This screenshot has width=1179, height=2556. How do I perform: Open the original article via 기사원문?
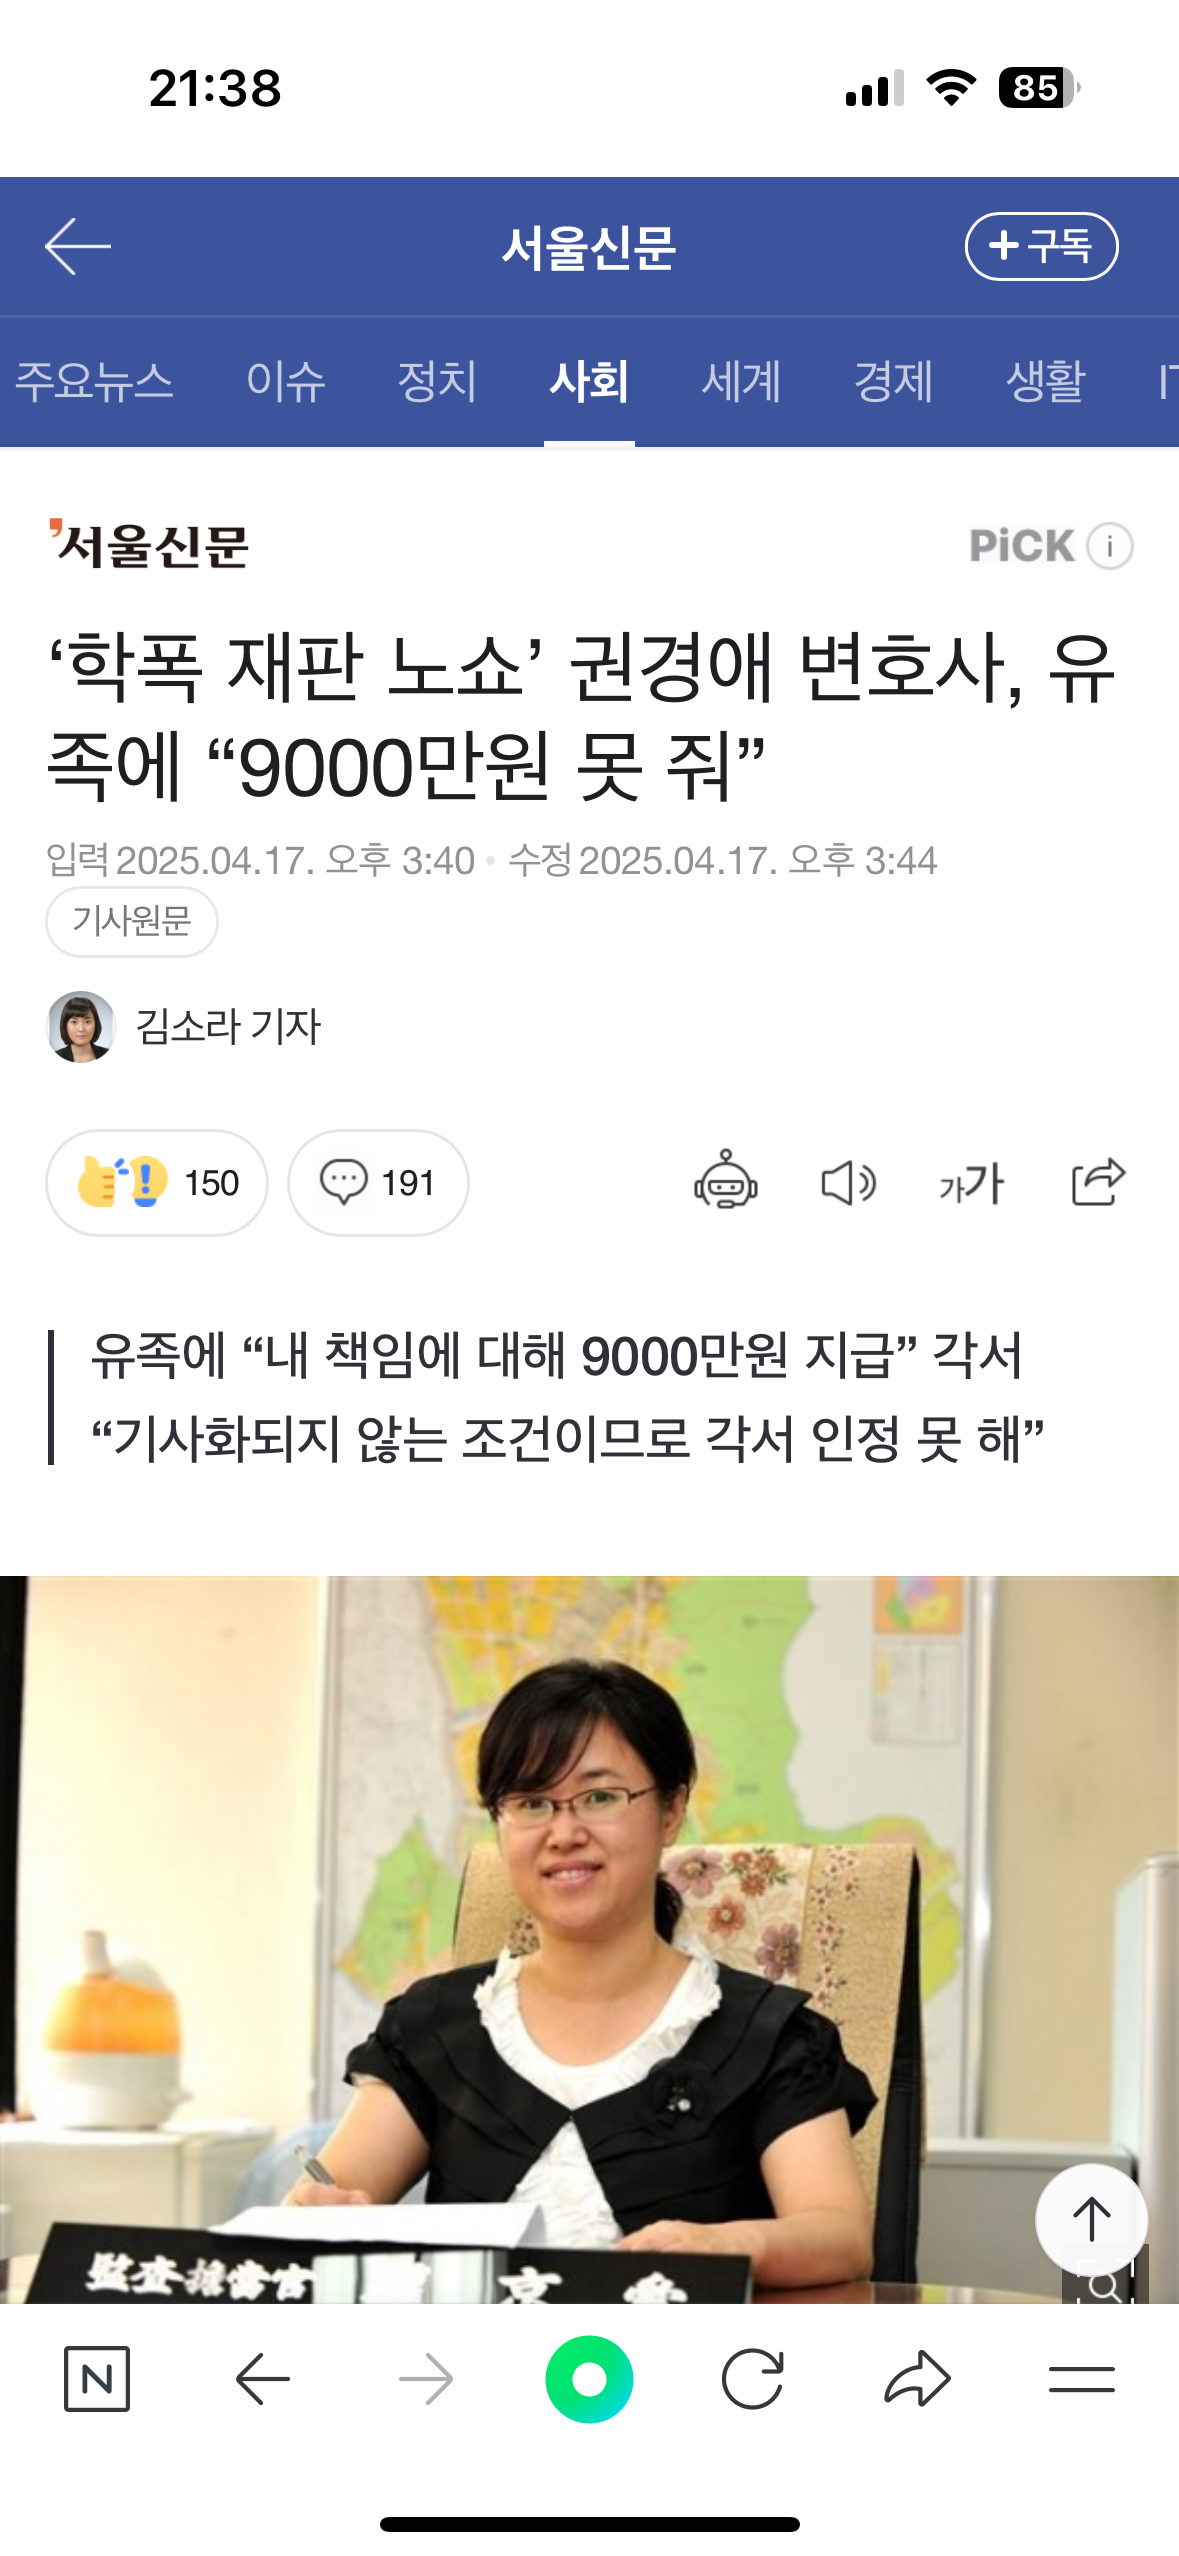click(x=132, y=921)
